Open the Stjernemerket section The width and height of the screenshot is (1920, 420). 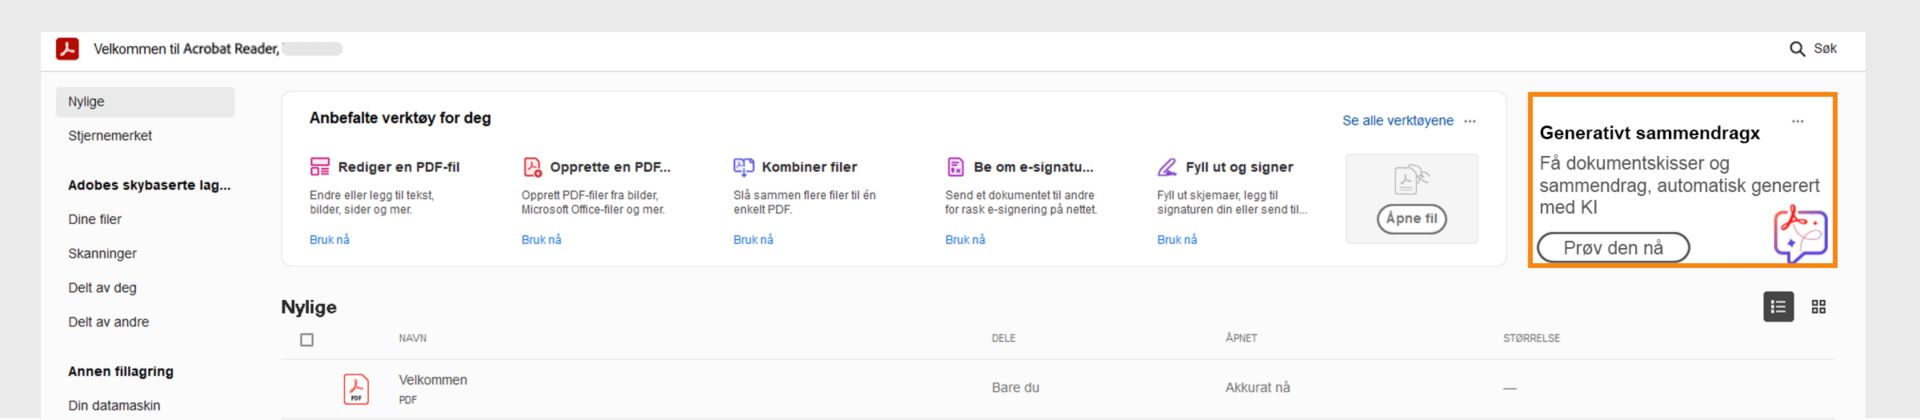110,136
